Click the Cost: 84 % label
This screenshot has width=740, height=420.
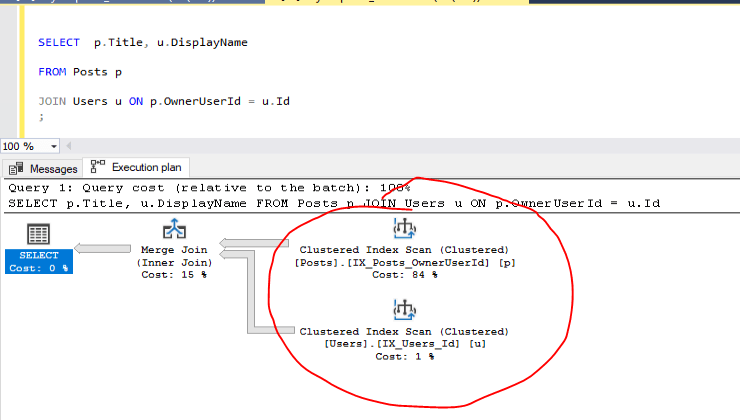coord(403,275)
